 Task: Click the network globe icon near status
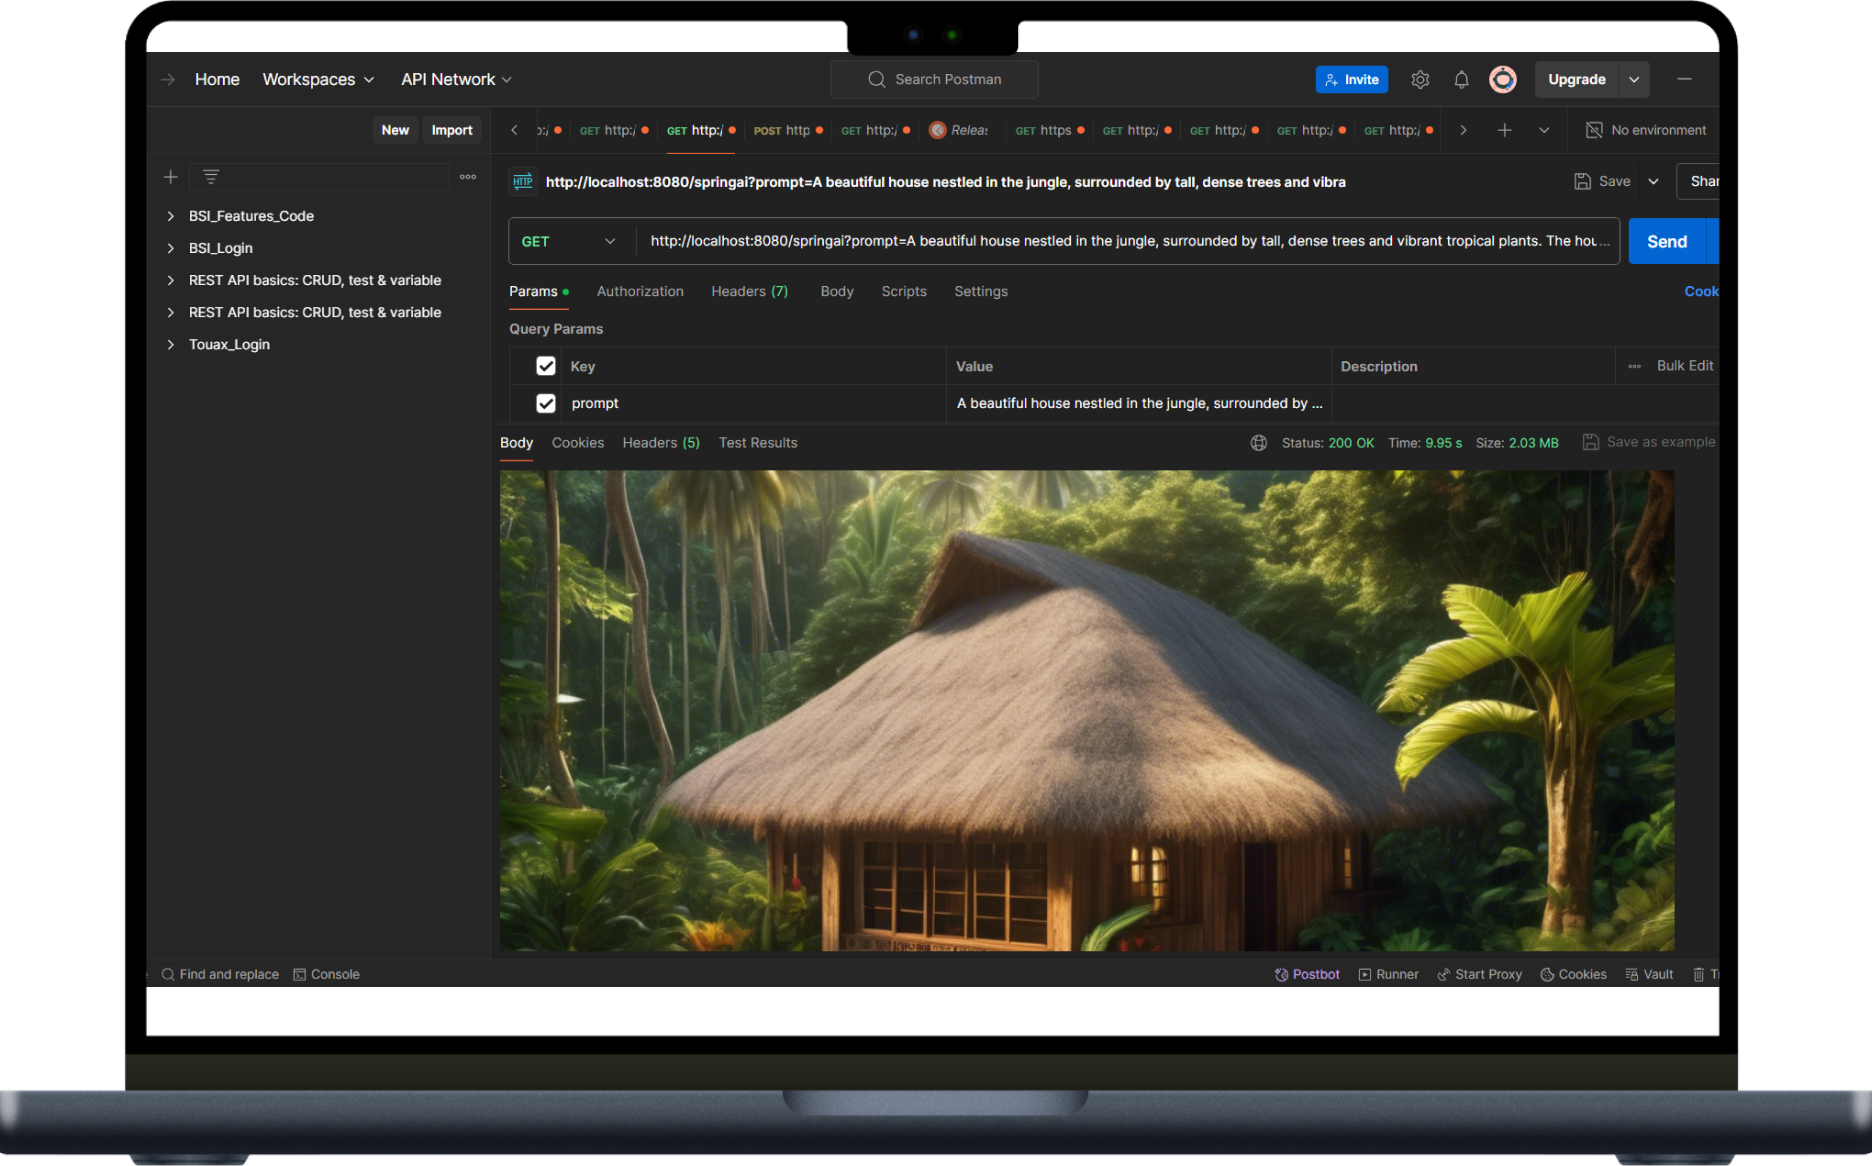pos(1259,443)
